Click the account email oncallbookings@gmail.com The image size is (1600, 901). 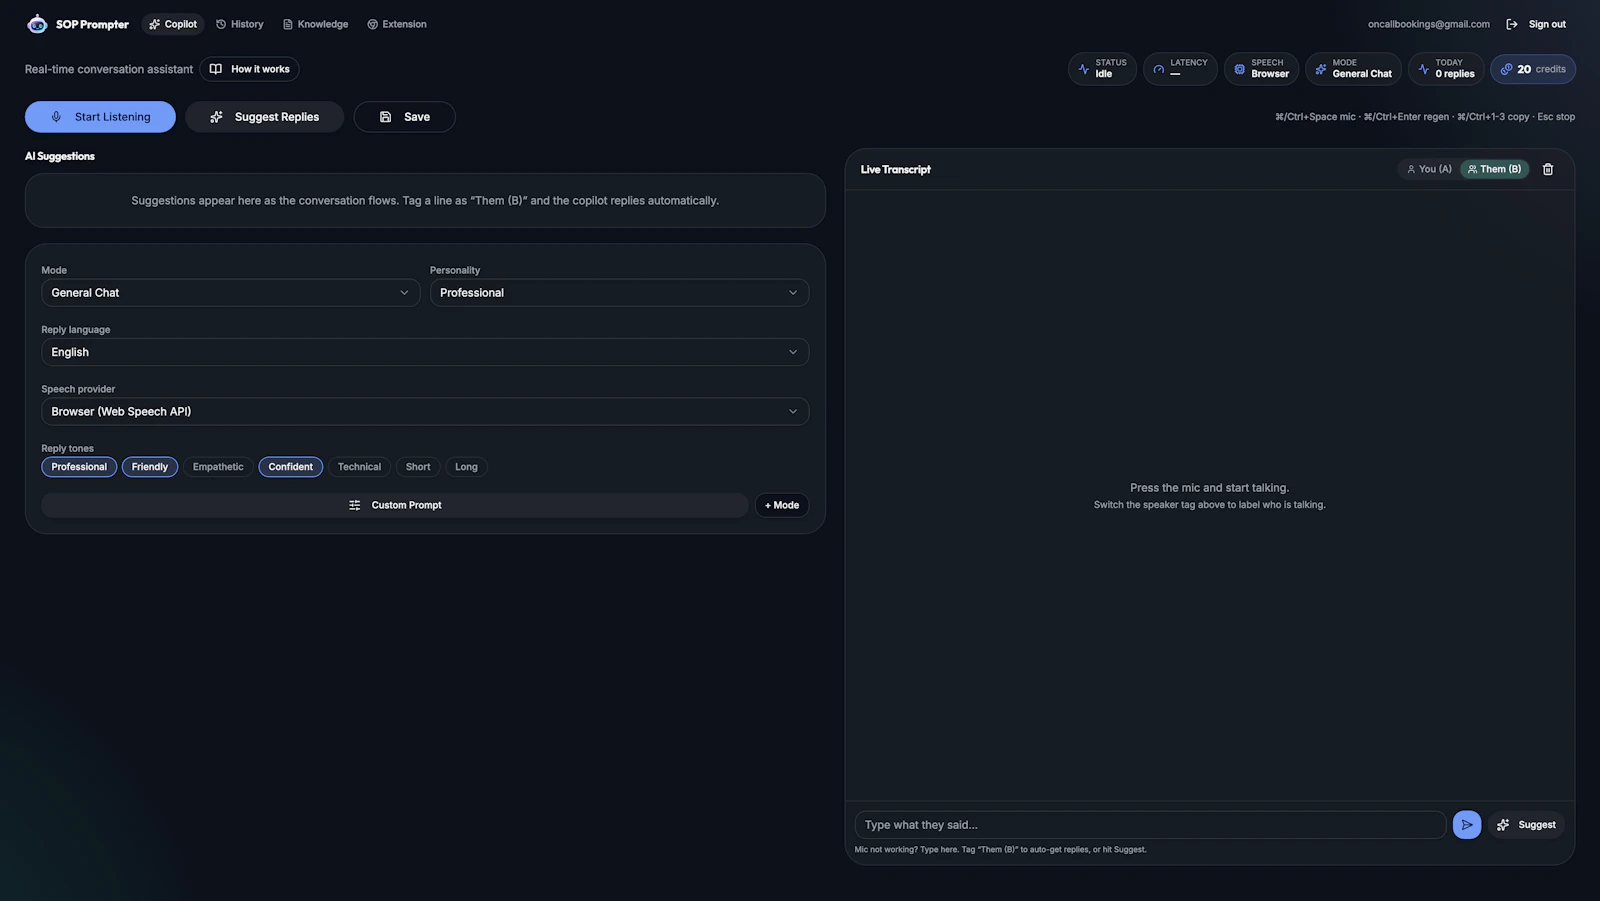pyautogui.click(x=1428, y=24)
